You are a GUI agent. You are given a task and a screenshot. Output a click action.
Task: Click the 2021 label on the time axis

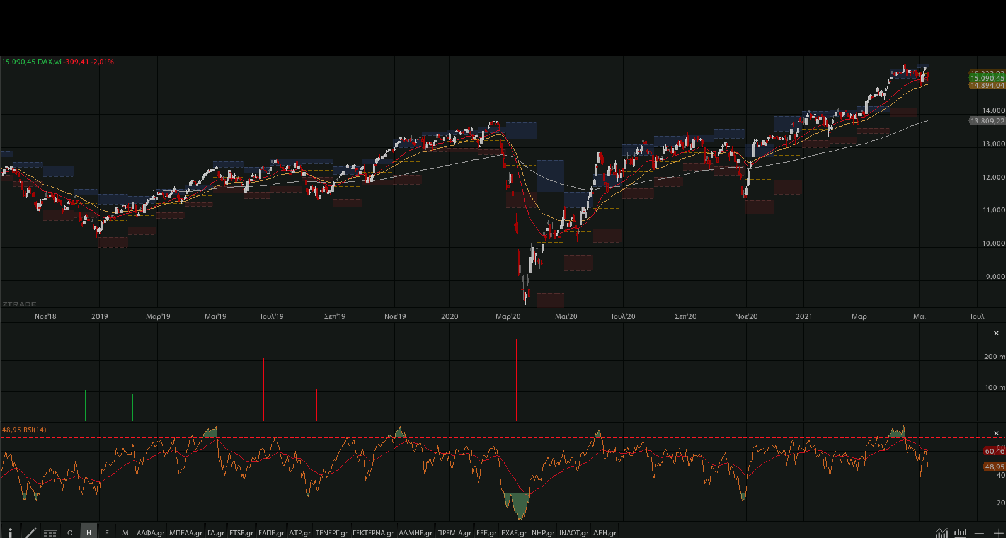803,316
